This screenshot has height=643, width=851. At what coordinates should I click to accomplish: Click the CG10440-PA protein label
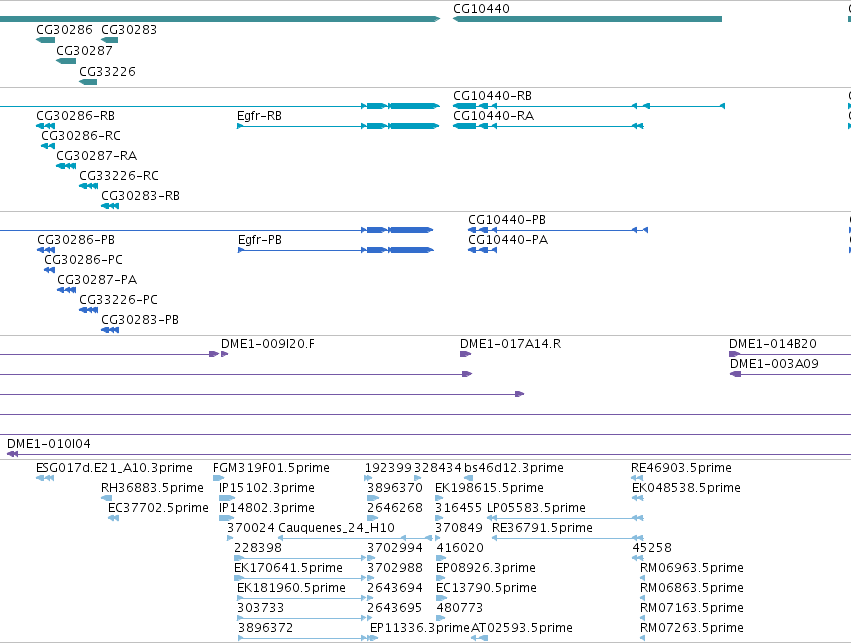508,240
